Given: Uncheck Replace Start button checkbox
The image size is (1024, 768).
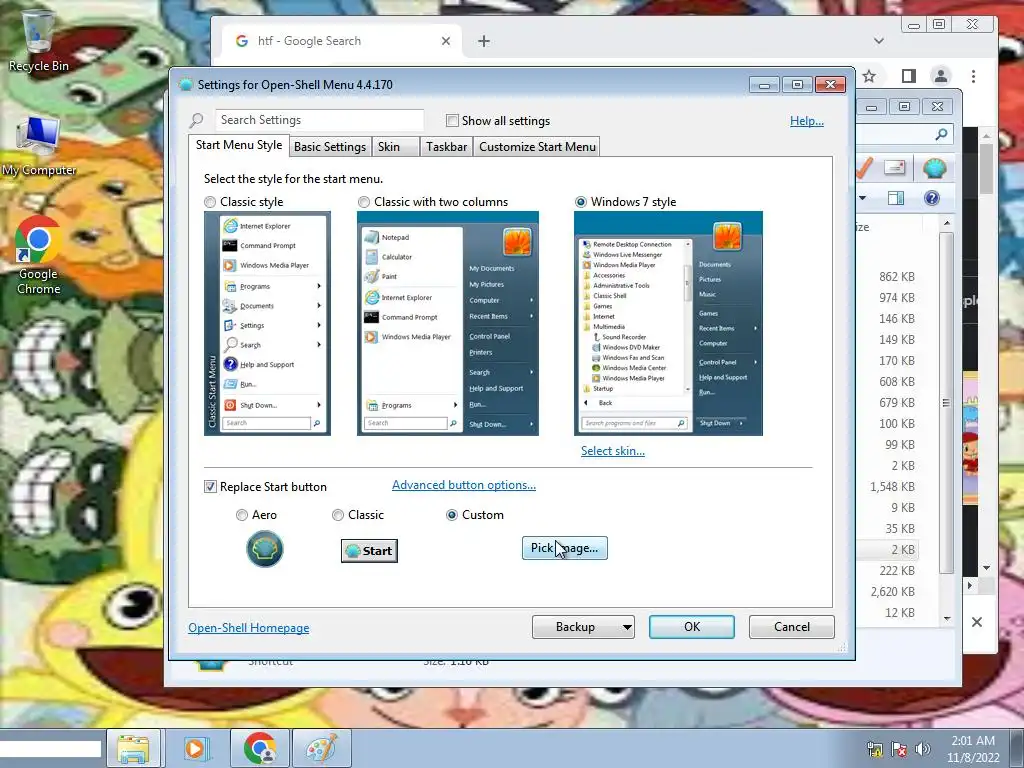Looking at the screenshot, I should [210, 487].
